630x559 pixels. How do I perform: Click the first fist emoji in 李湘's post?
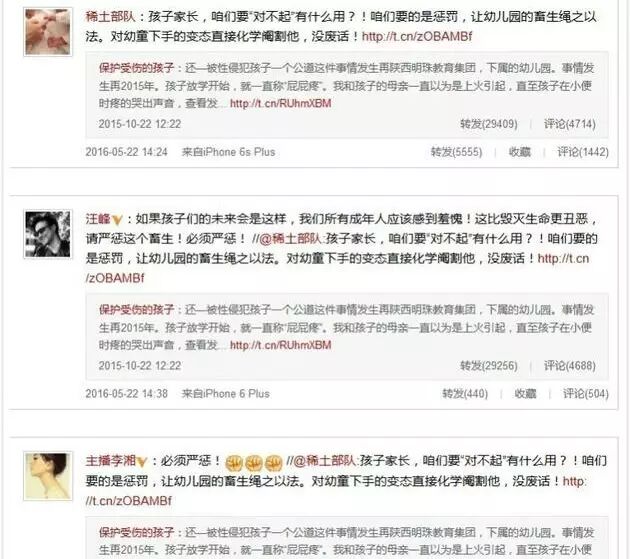point(233,463)
